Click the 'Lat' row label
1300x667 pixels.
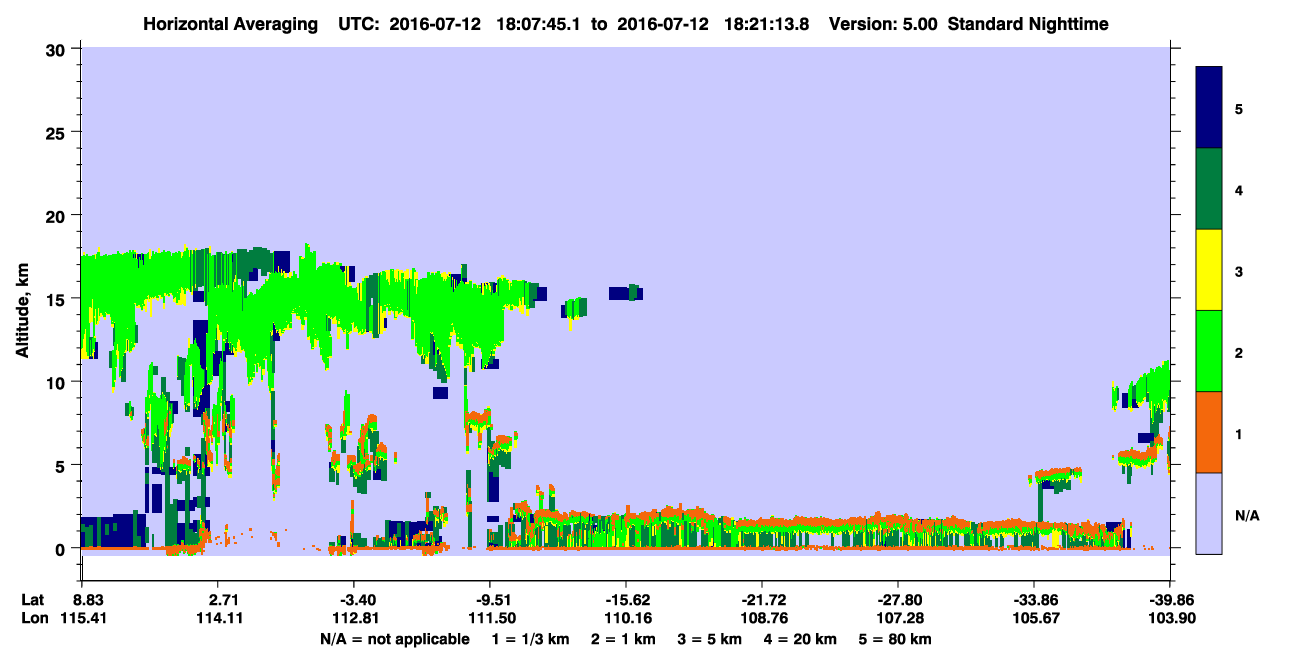pos(33,600)
